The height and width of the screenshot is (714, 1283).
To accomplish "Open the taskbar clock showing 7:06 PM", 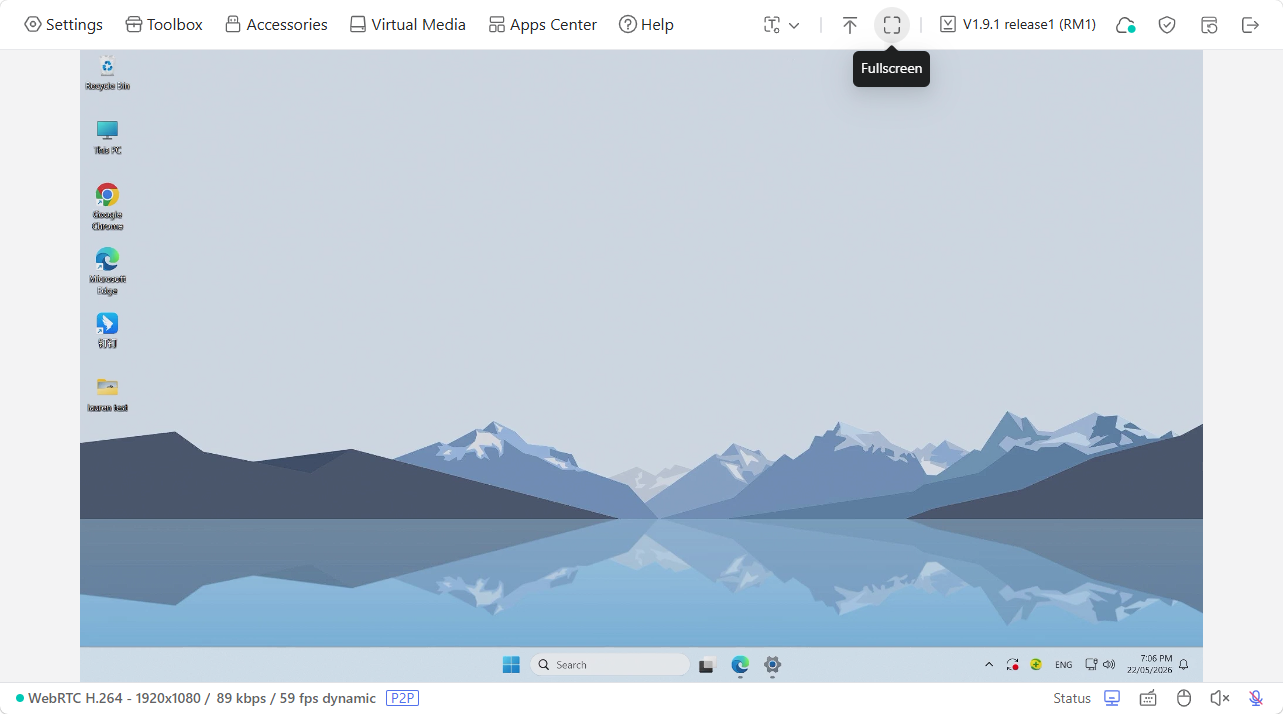I will point(1149,664).
